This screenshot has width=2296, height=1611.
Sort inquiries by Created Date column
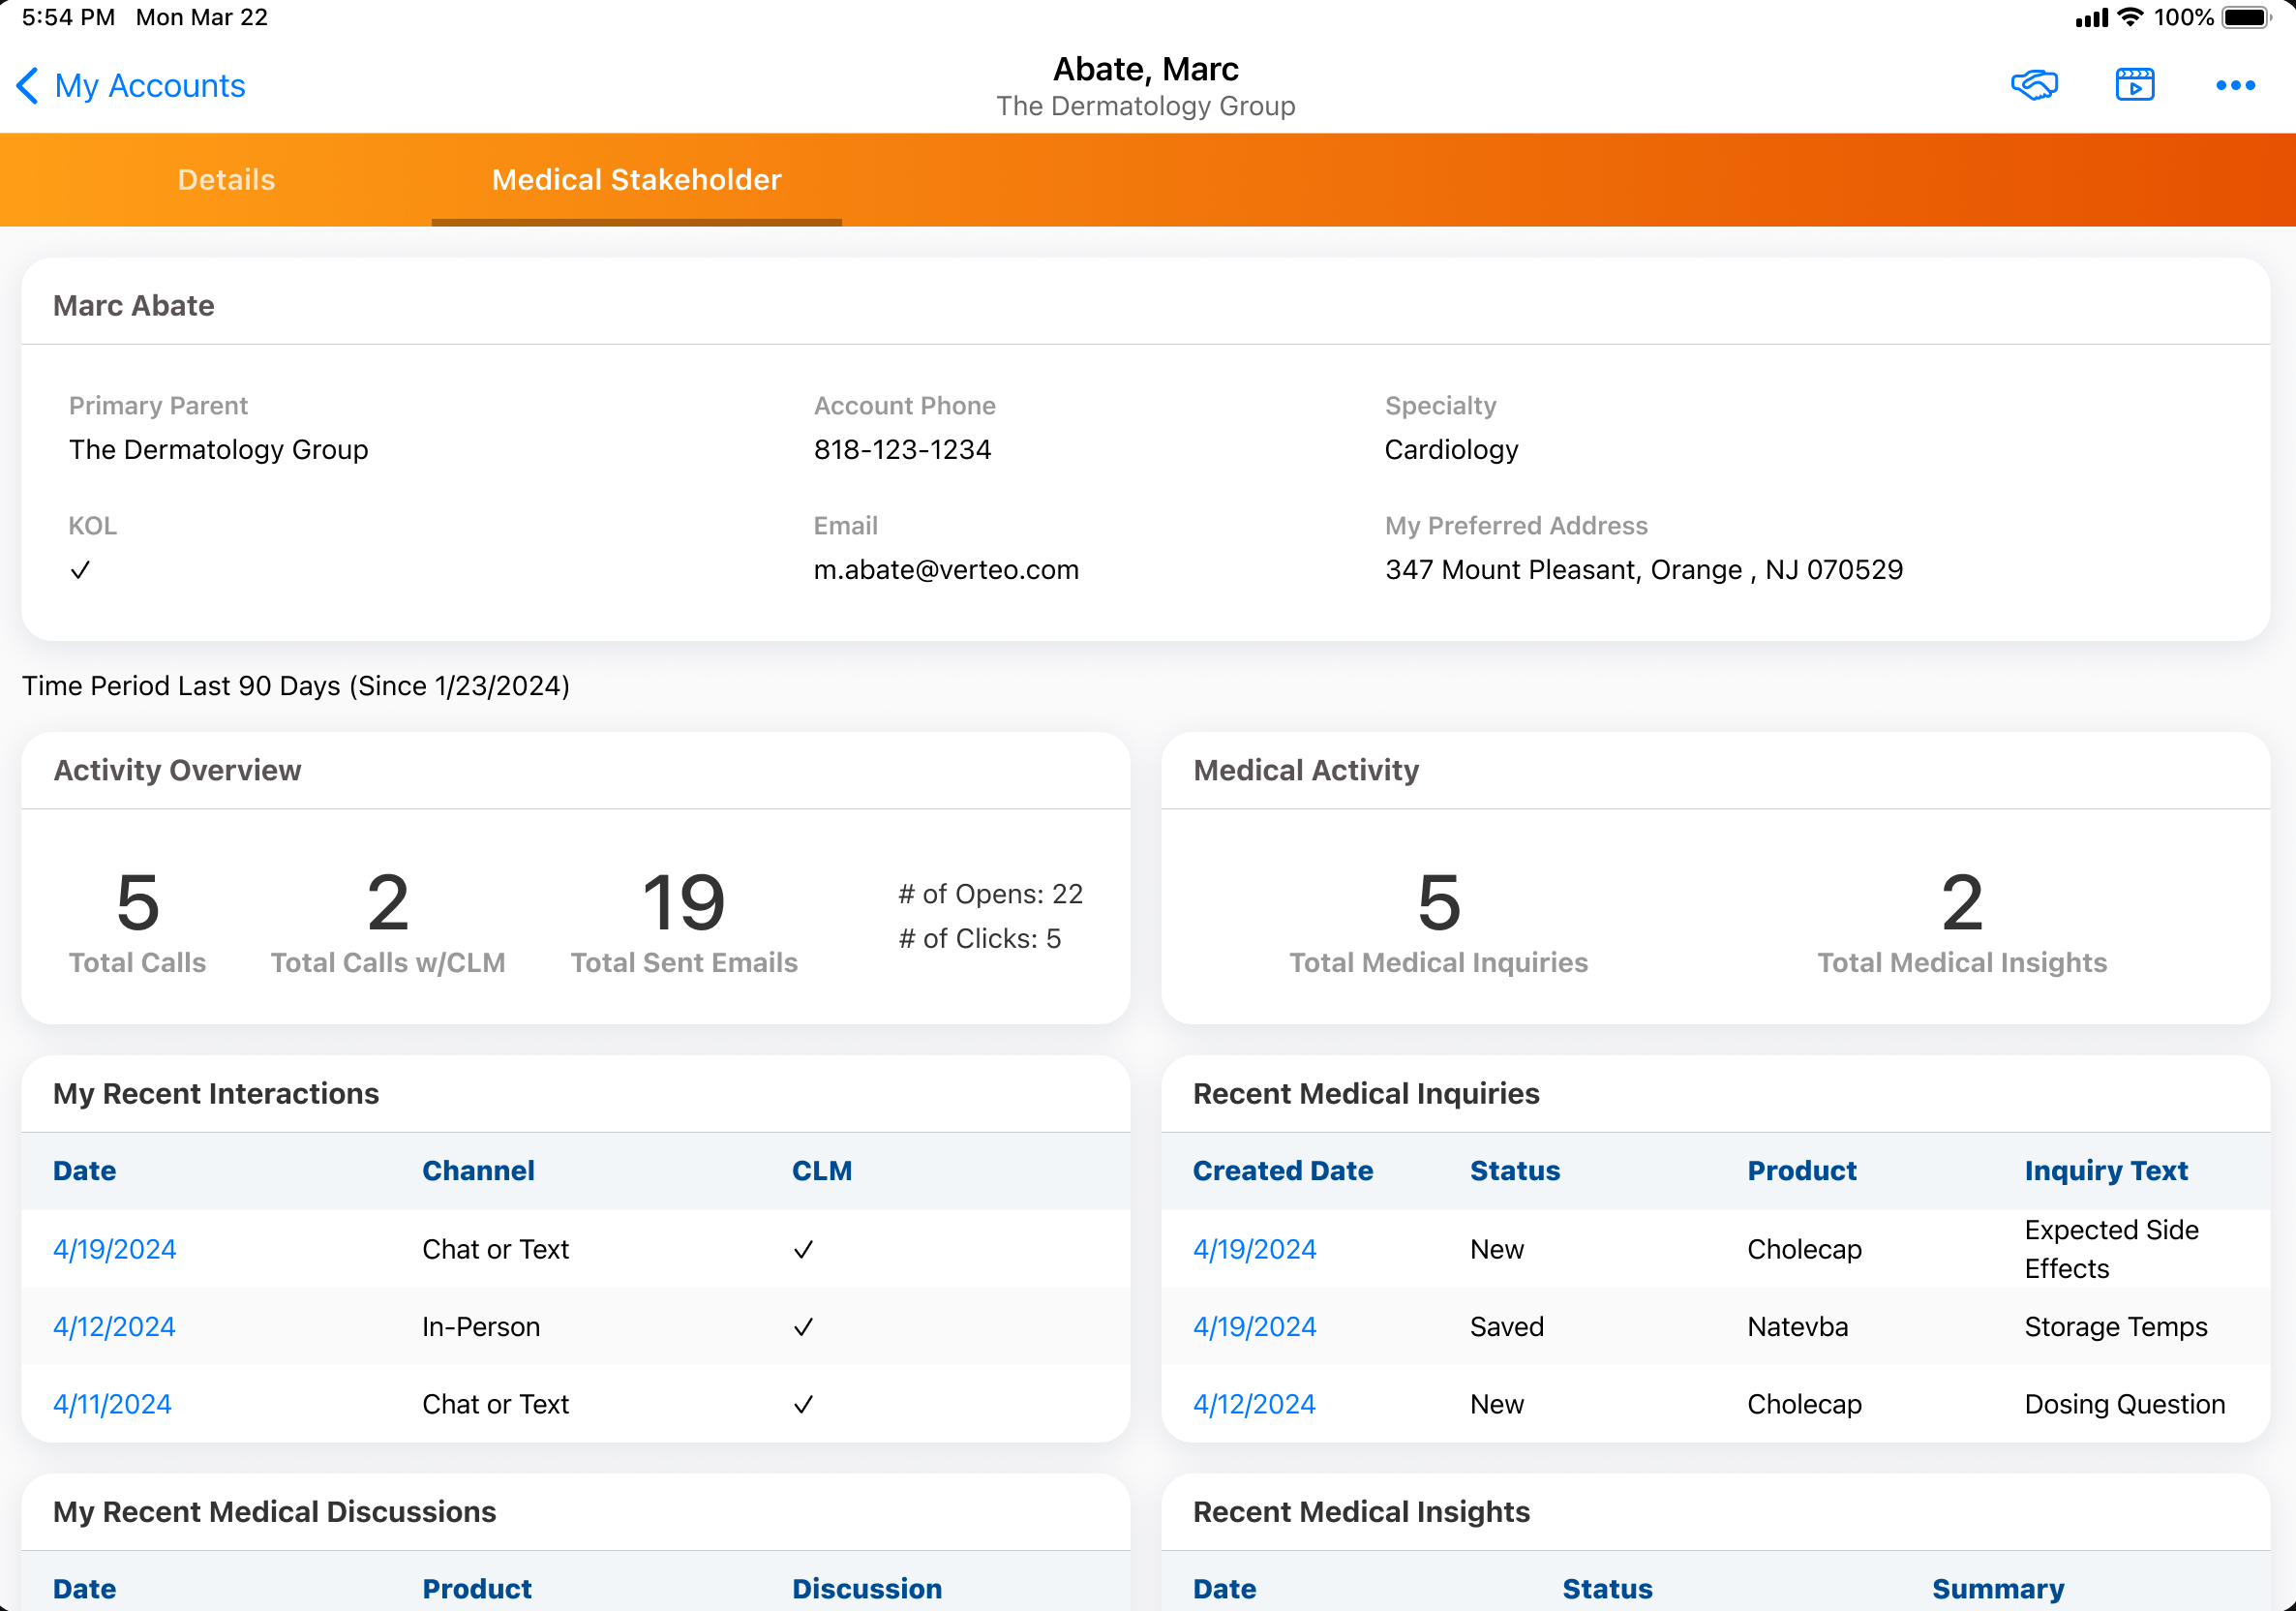pos(1282,1170)
